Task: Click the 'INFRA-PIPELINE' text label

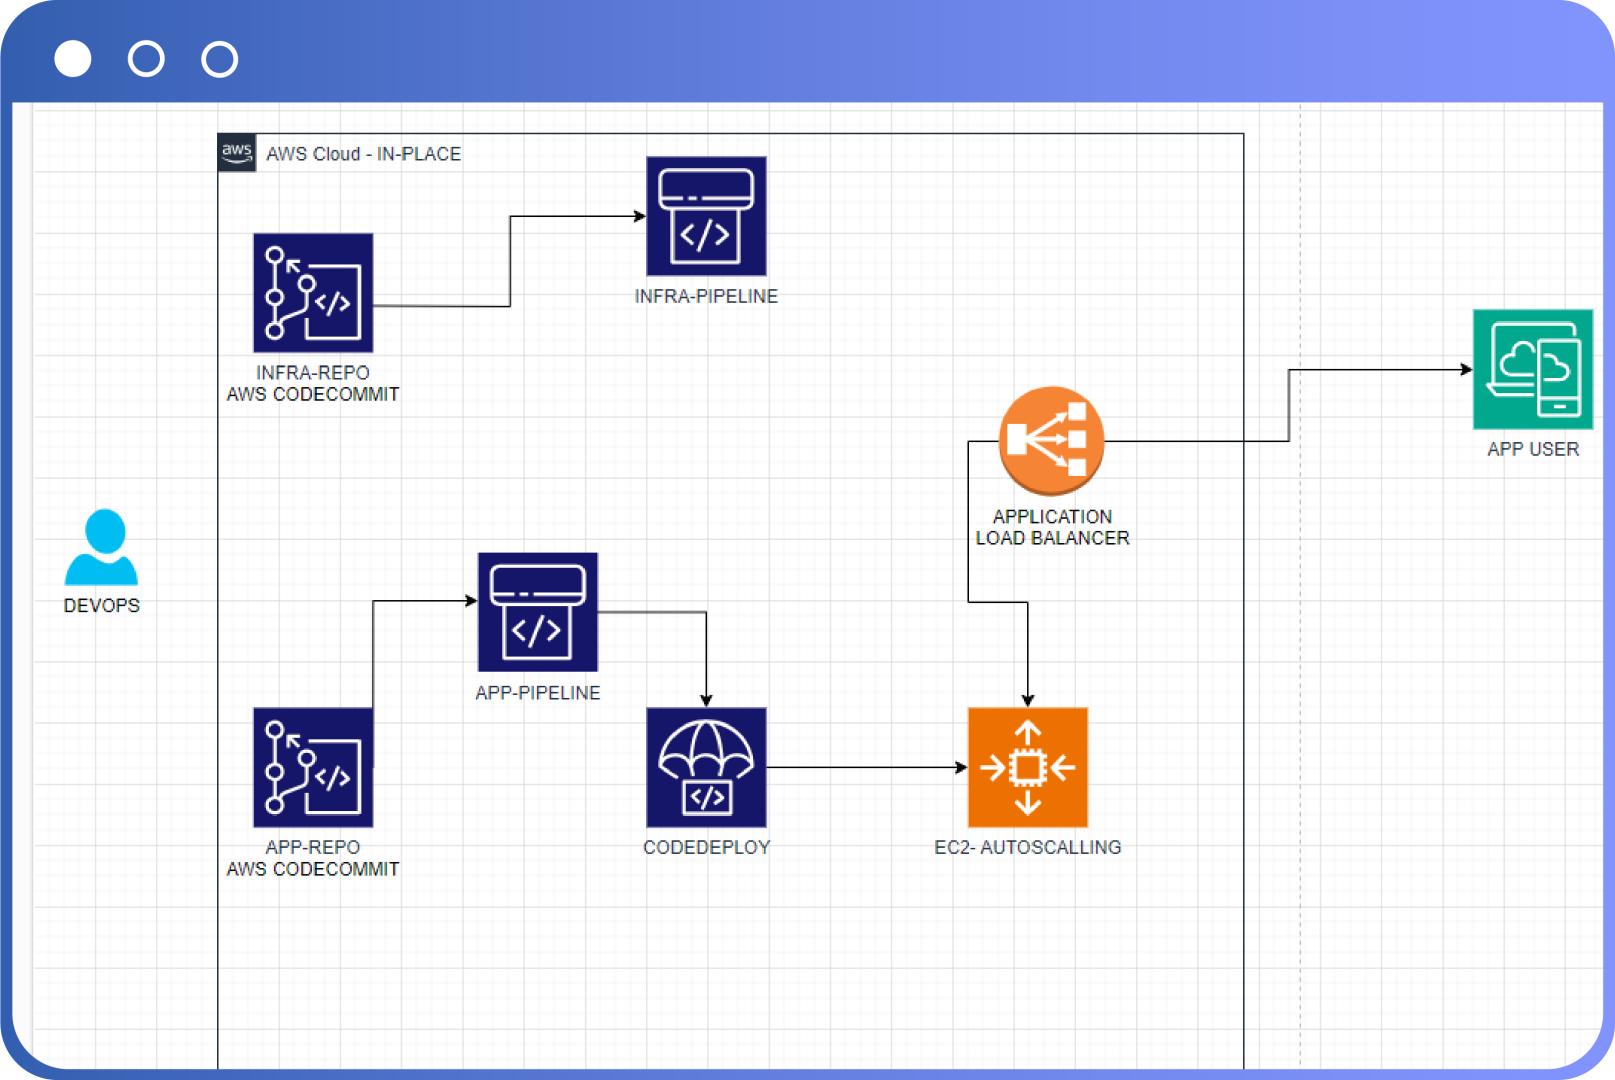Action: (x=706, y=296)
